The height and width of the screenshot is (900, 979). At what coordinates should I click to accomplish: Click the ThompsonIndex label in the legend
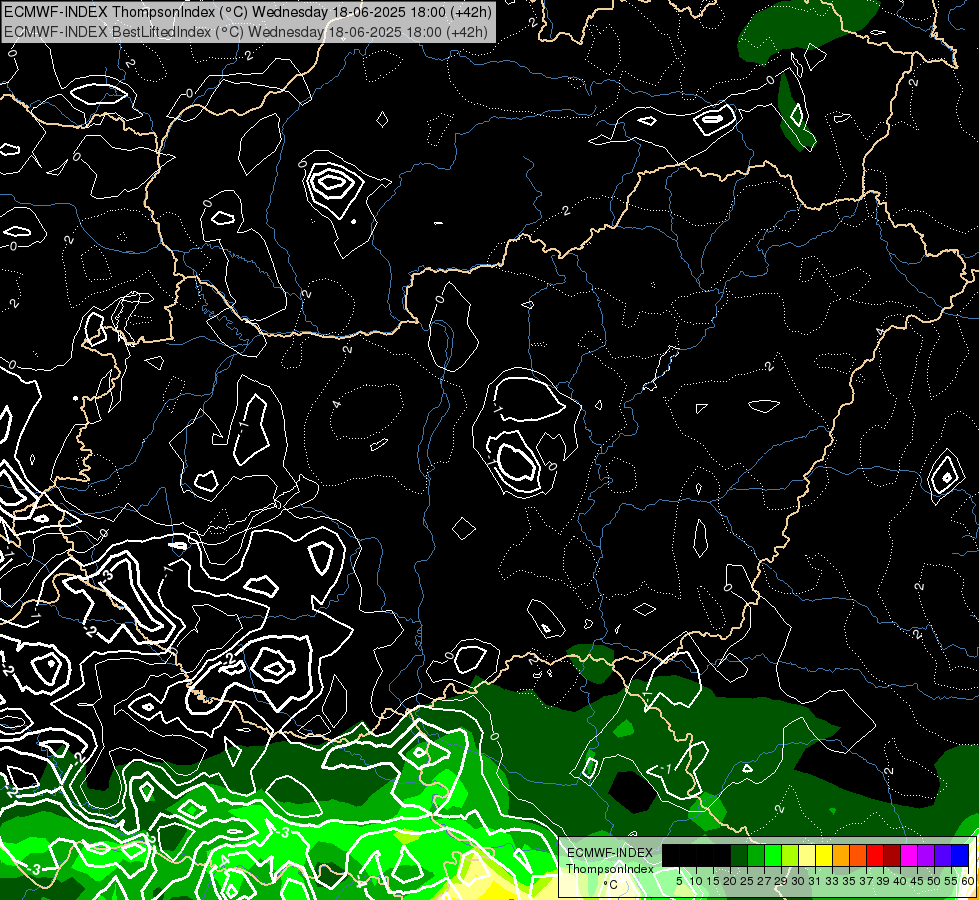[x=610, y=869]
